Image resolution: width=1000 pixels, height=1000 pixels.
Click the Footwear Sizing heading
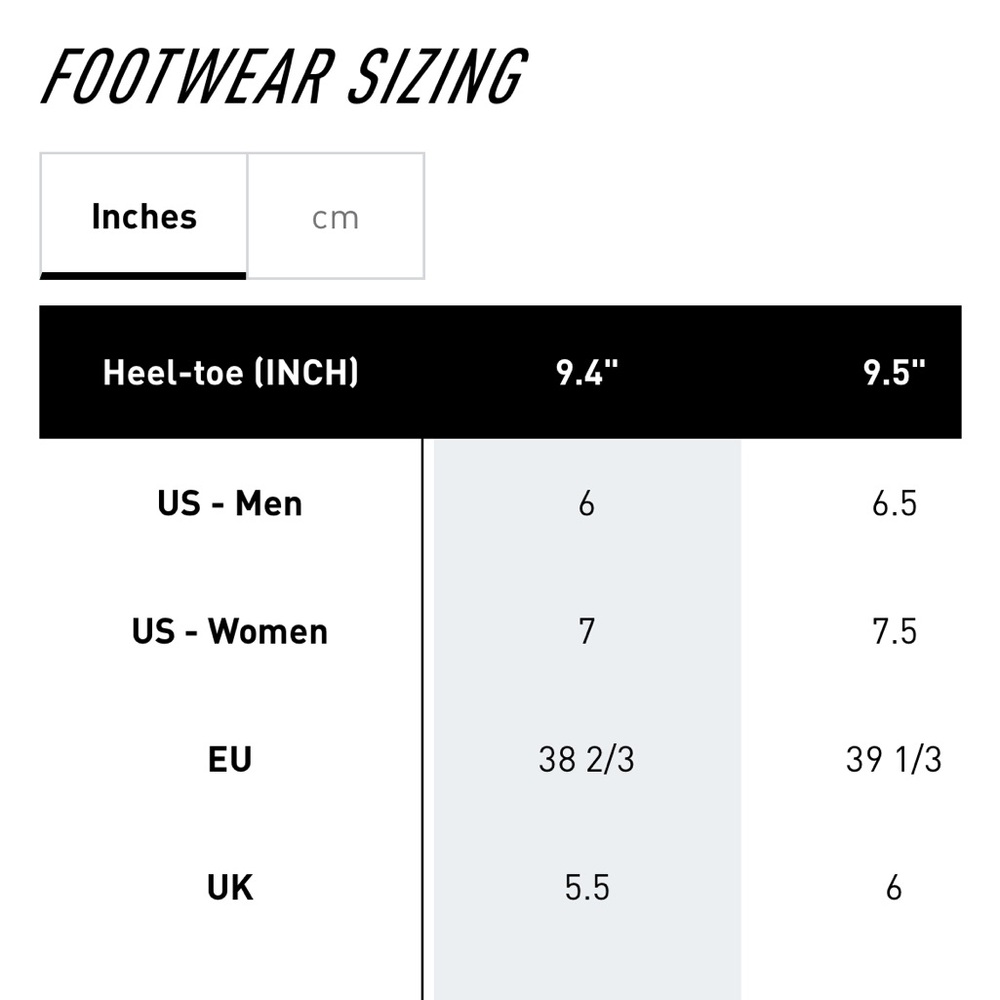(284, 76)
